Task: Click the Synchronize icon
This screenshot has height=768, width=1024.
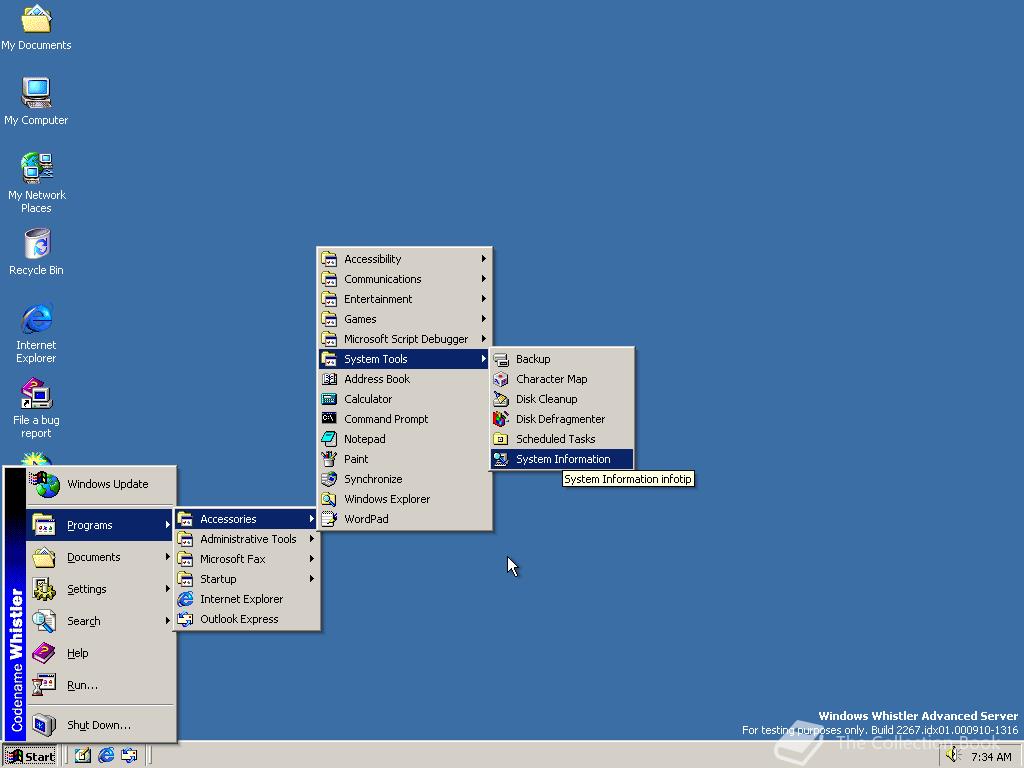Action: (x=329, y=479)
